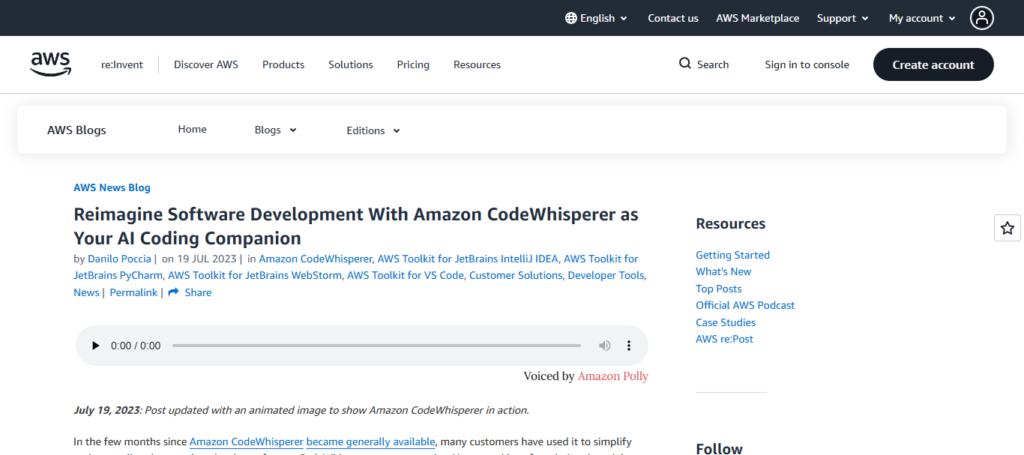Open What's New resource link
1024x455 pixels.
[x=724, y=272]
